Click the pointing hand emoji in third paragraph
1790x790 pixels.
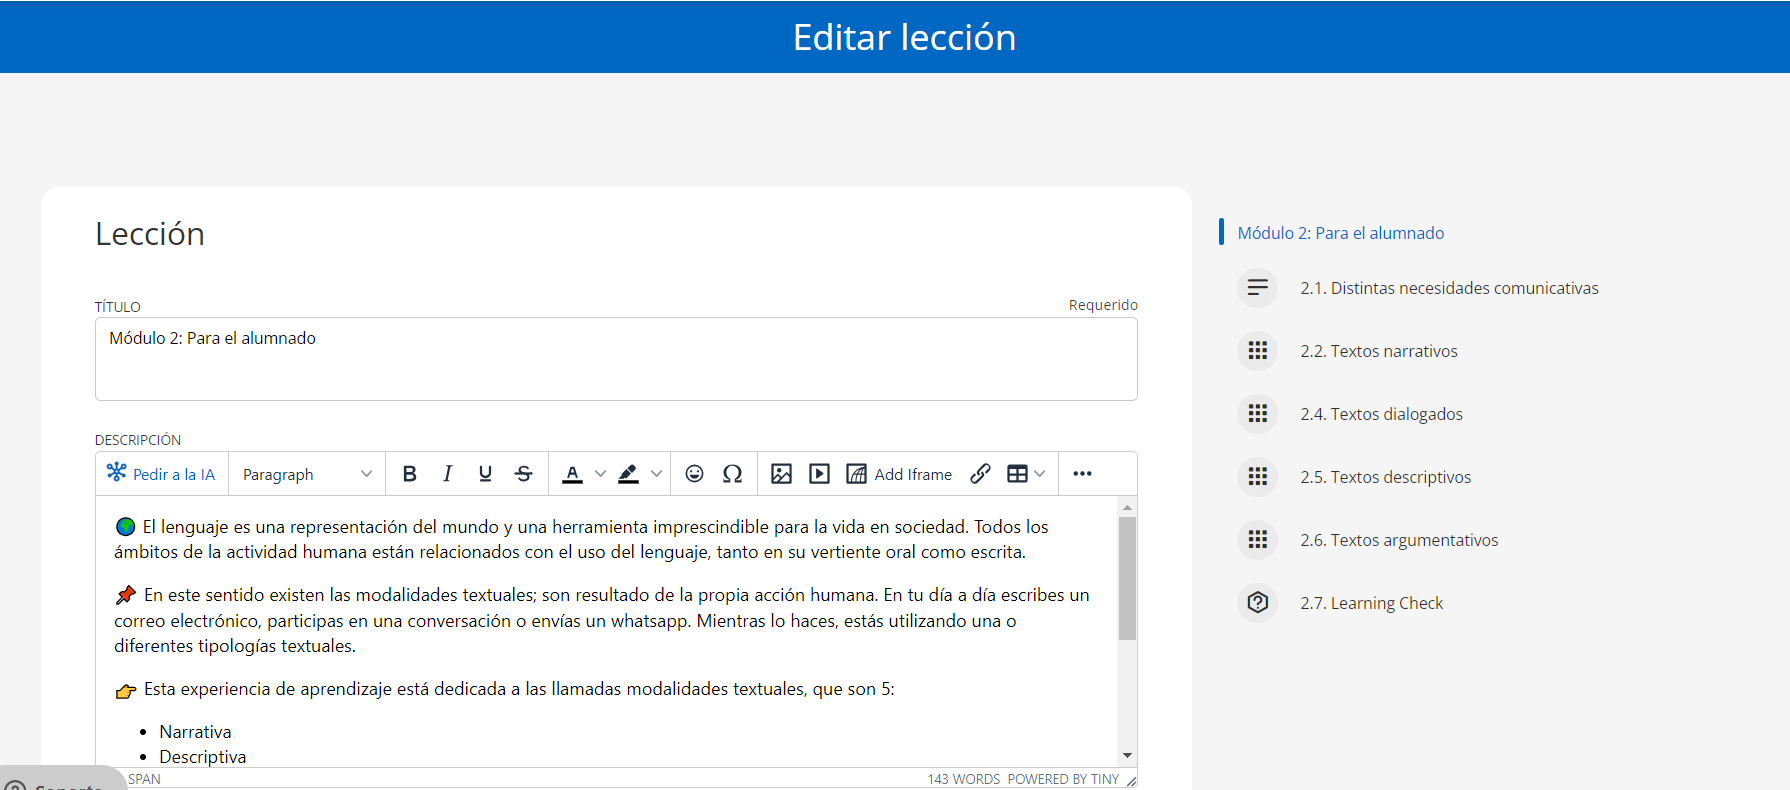(126, 690)
